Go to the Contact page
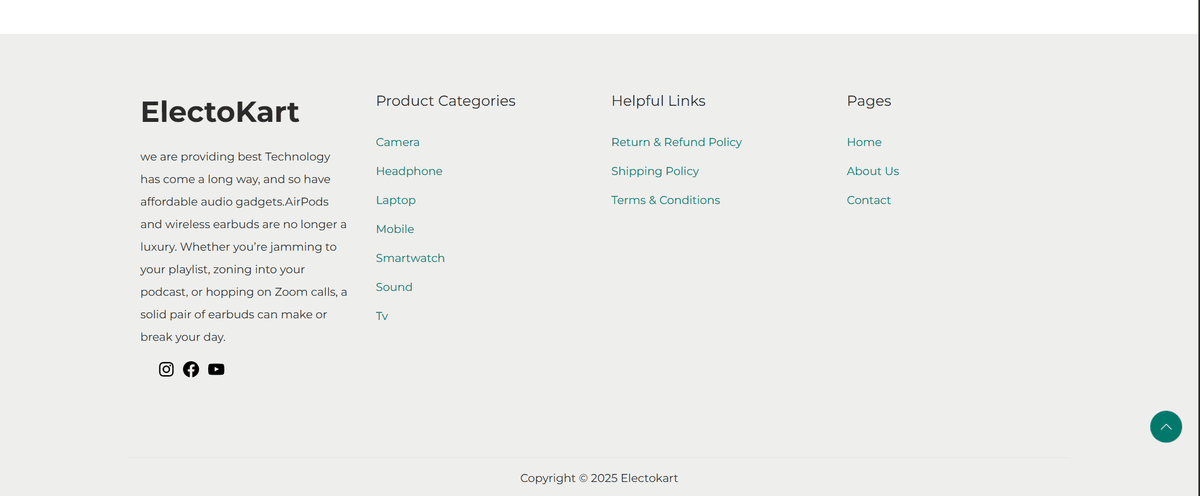The image size is (1200, 496). pos(868,200)
